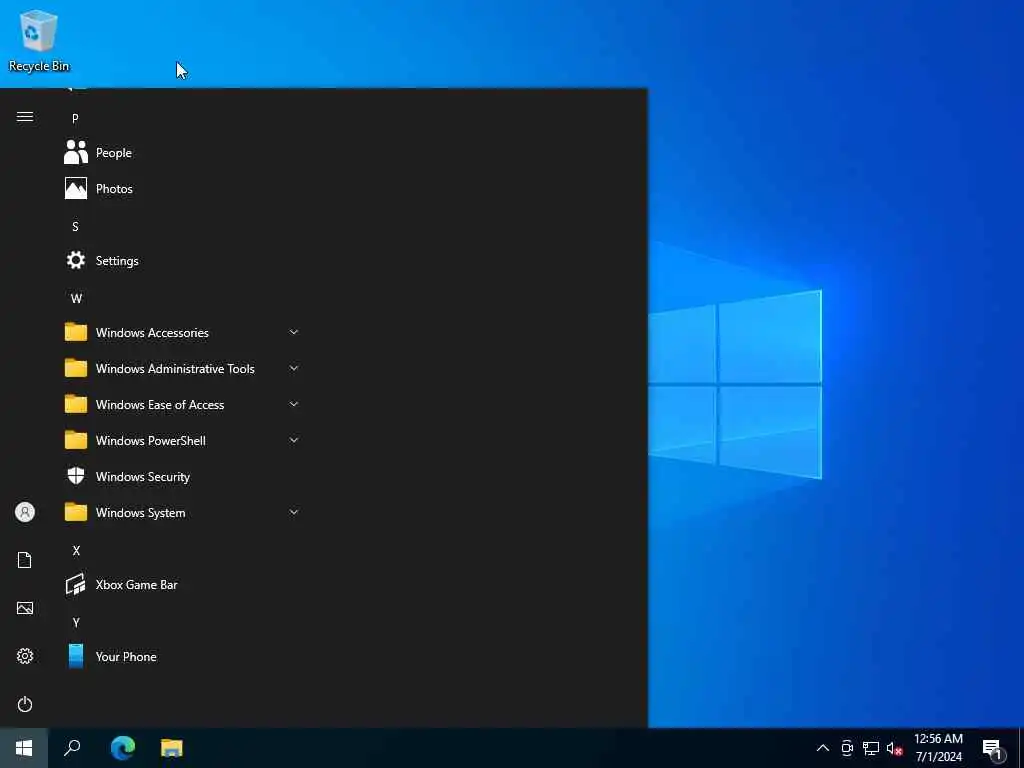Viewport: 1024px width, 768px height.
Task: Click the Power button in Start sidebar
Action: coord(25,704)
